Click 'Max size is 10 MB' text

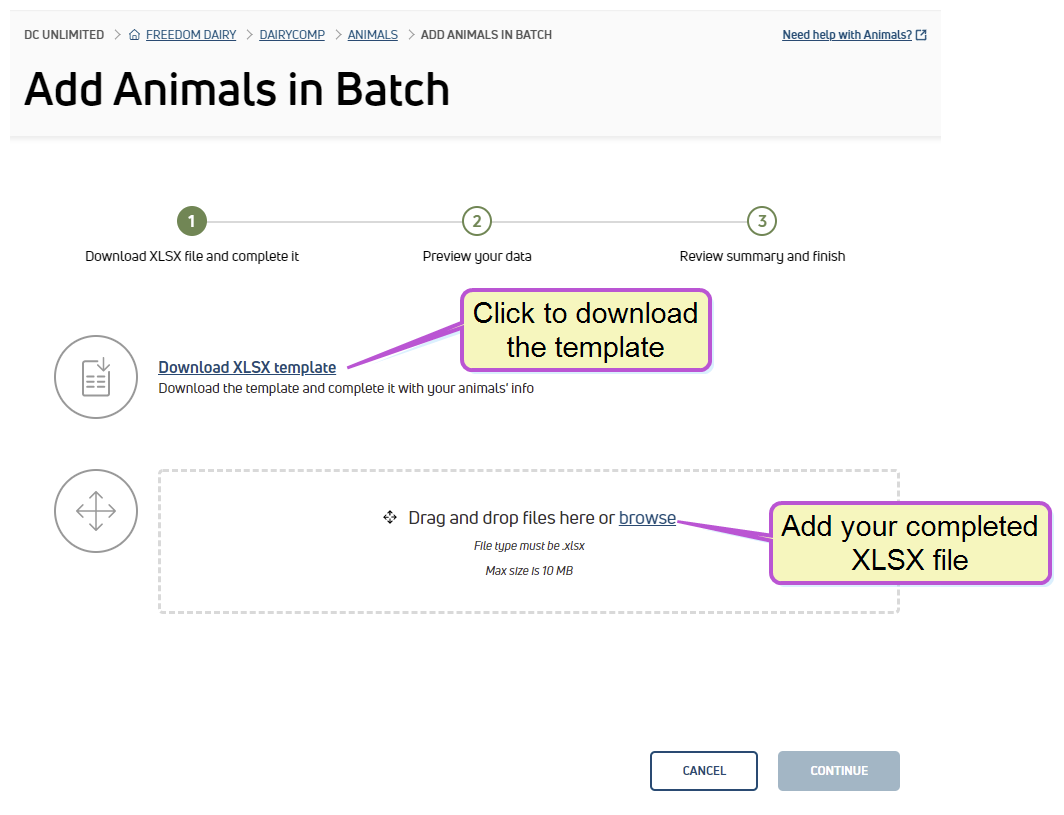(x=529, y=571)
